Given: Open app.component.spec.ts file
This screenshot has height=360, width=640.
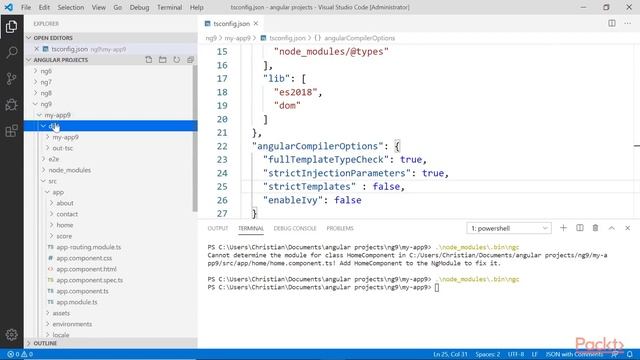Looking at the screenshot, I should tap(89, 280).
